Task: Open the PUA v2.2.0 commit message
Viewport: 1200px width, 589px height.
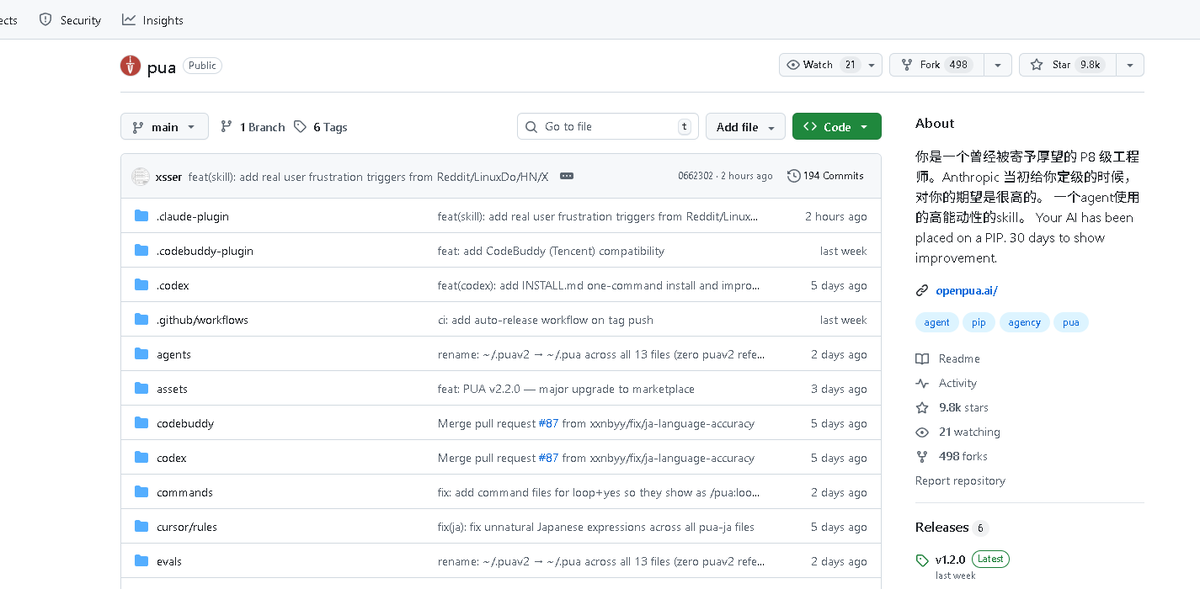Action: (x=566, y=389)
